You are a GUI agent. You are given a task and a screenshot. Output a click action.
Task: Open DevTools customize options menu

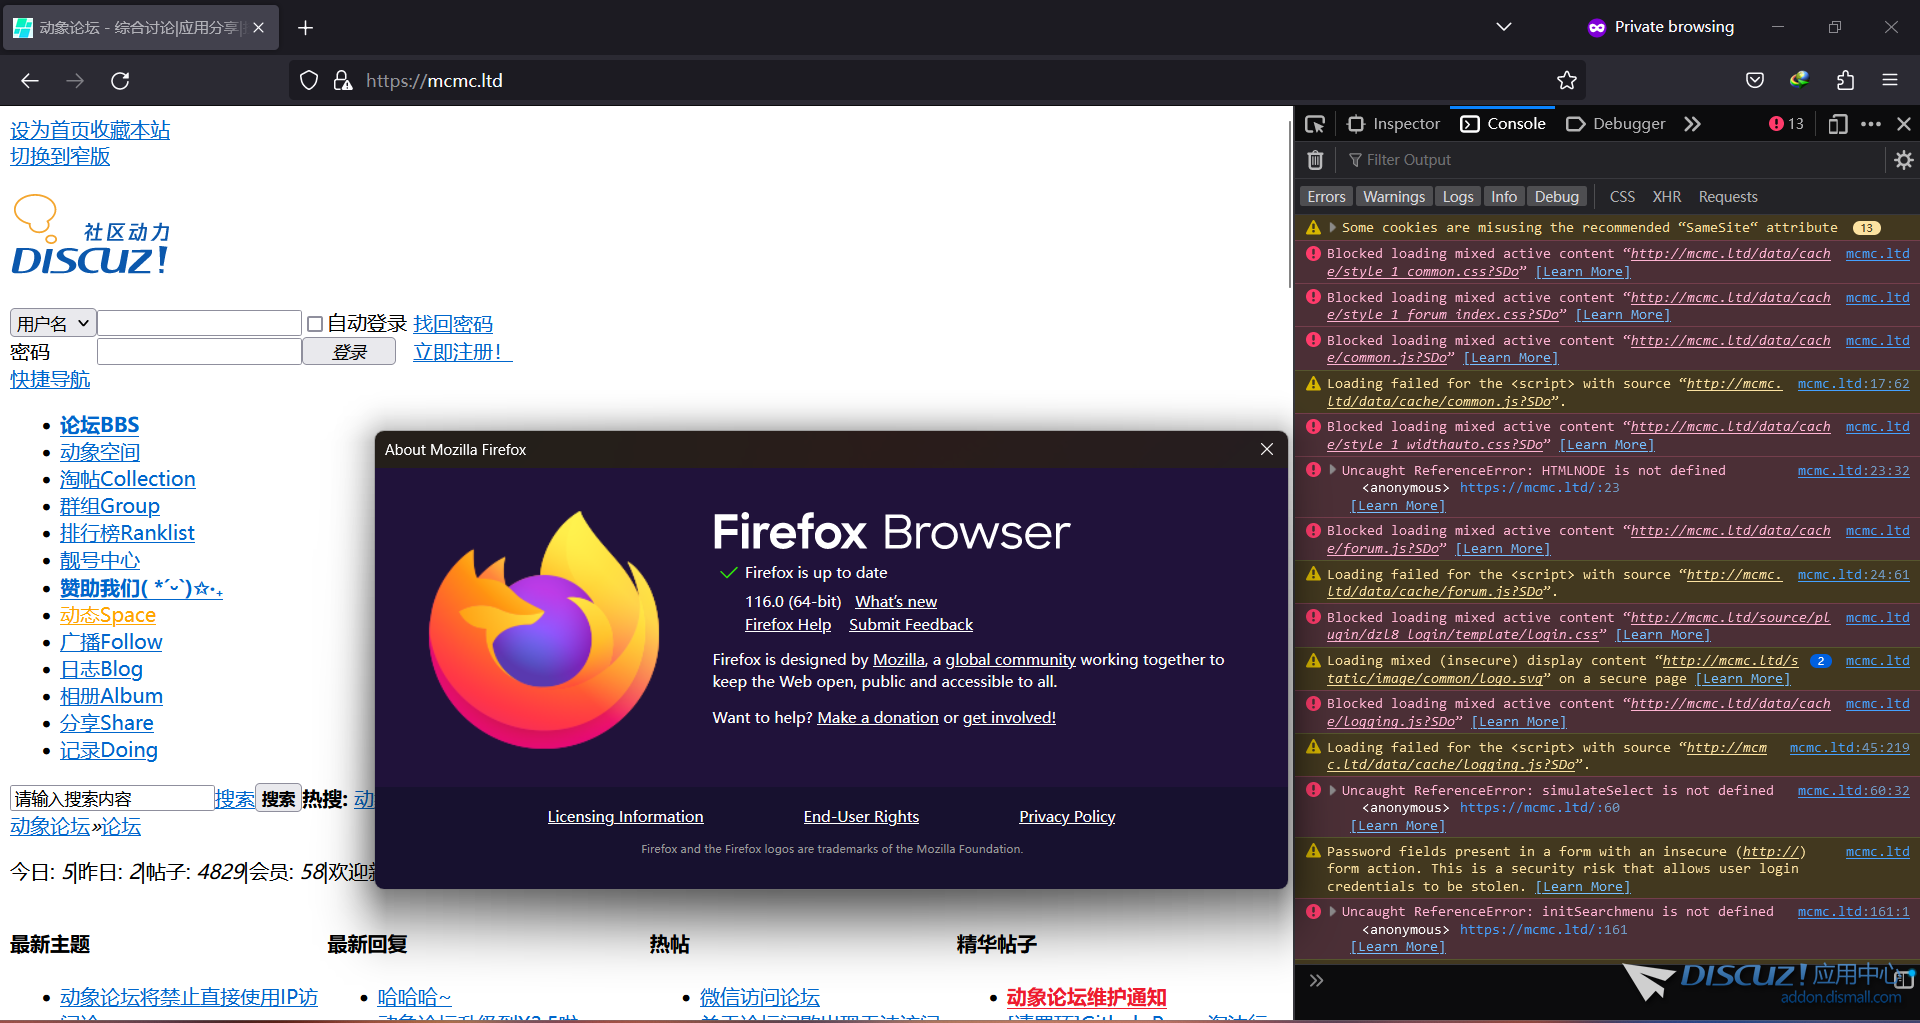[1871, 124]
